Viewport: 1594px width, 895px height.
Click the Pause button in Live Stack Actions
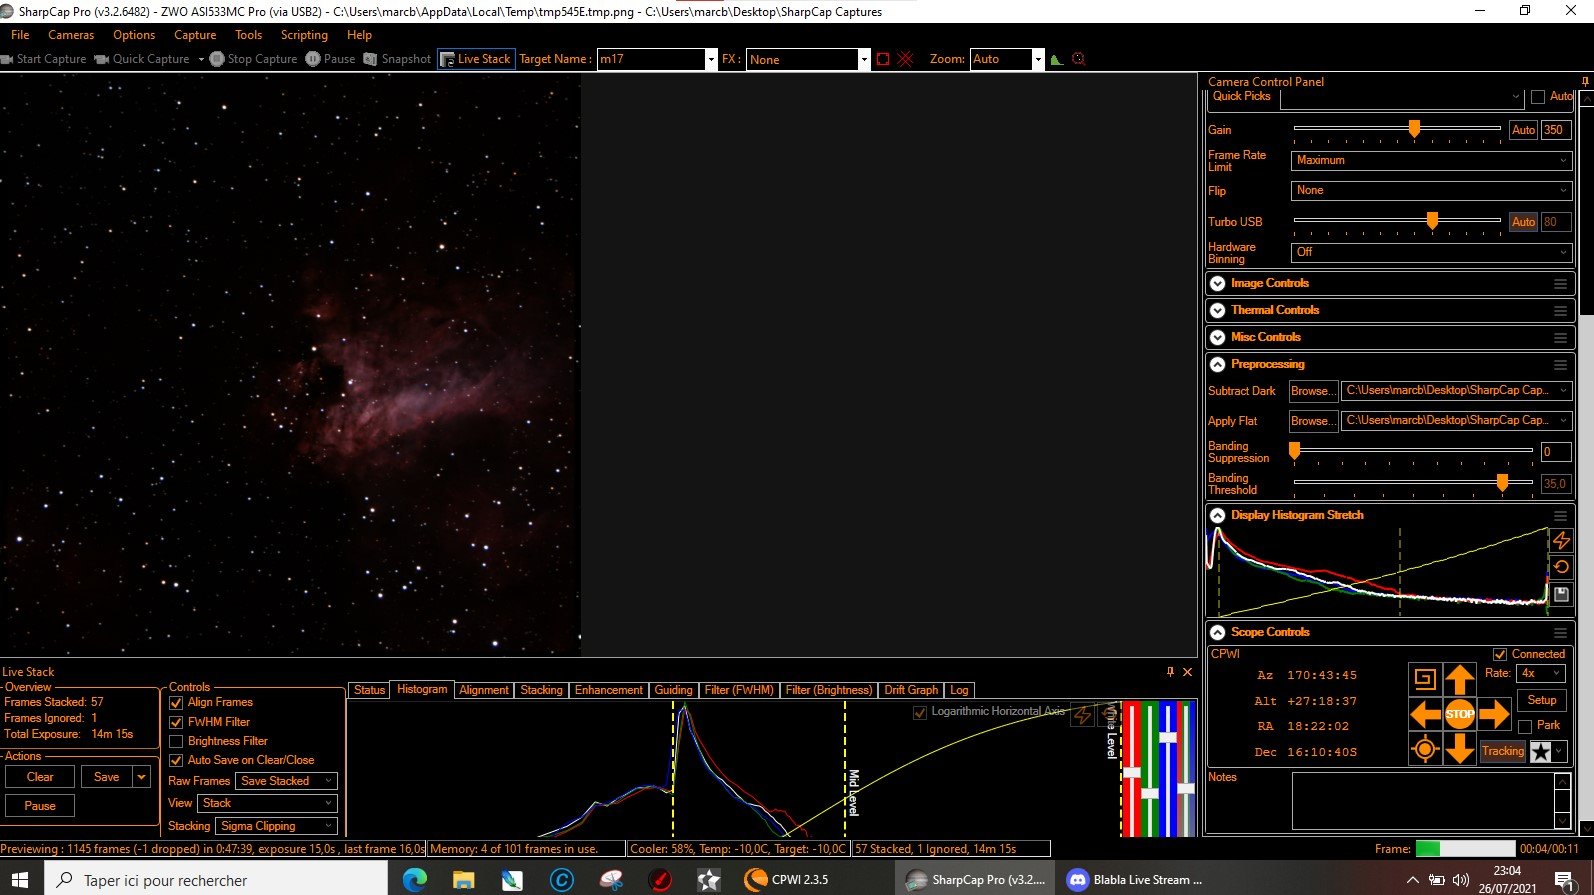(40, 806)
